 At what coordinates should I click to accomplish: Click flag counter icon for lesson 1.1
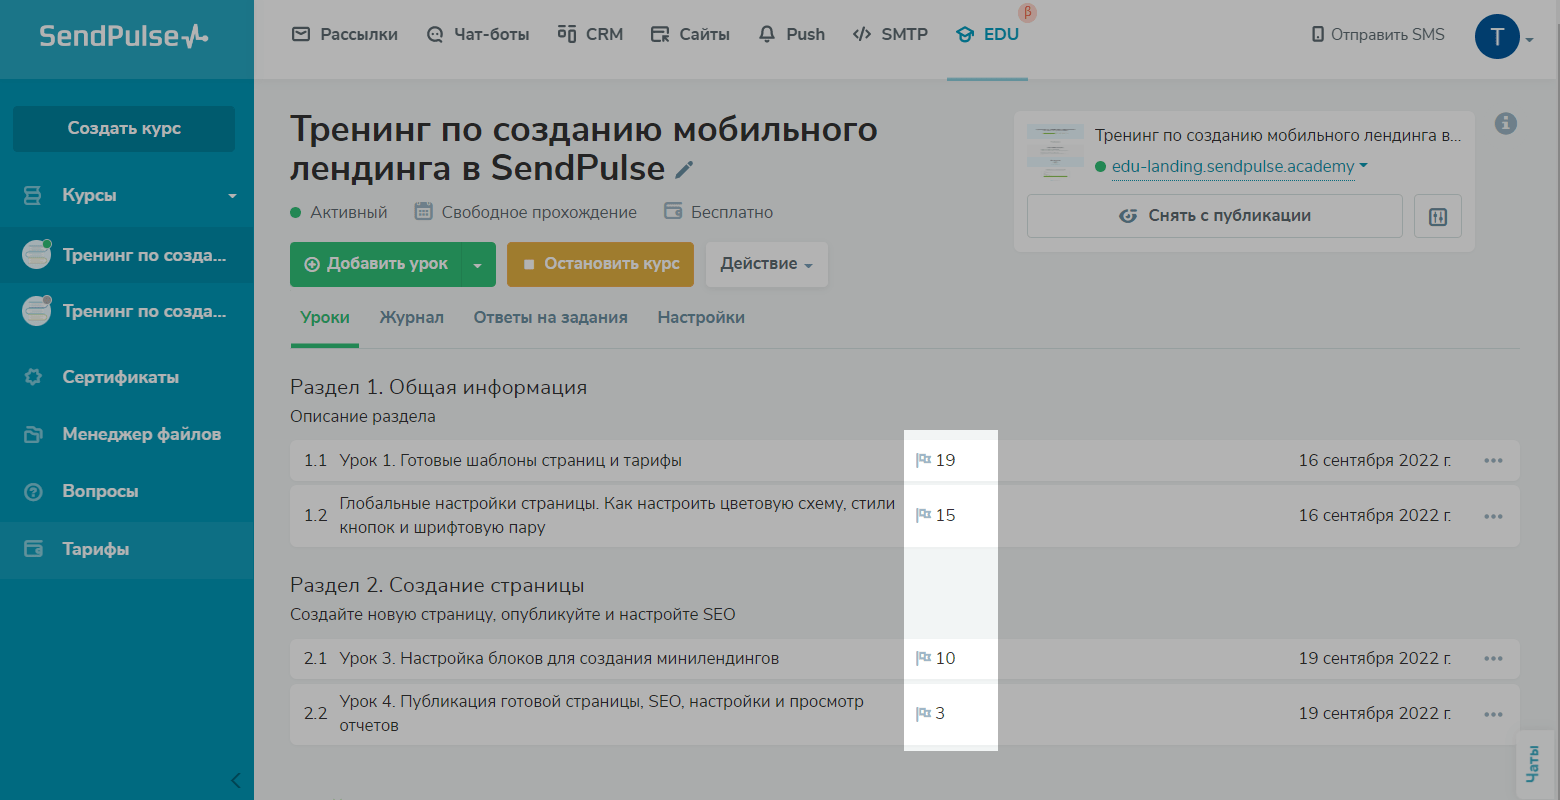tap(924, 460)
